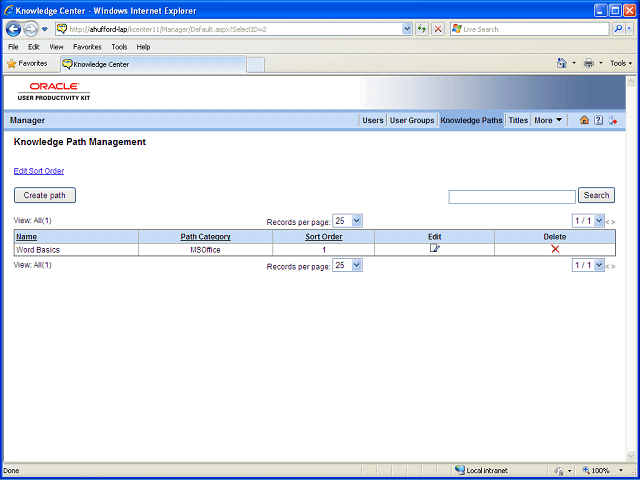Click the Live Search magnifier icon
The height and width of the screenshot is (480, 640).
click(618, 29)
